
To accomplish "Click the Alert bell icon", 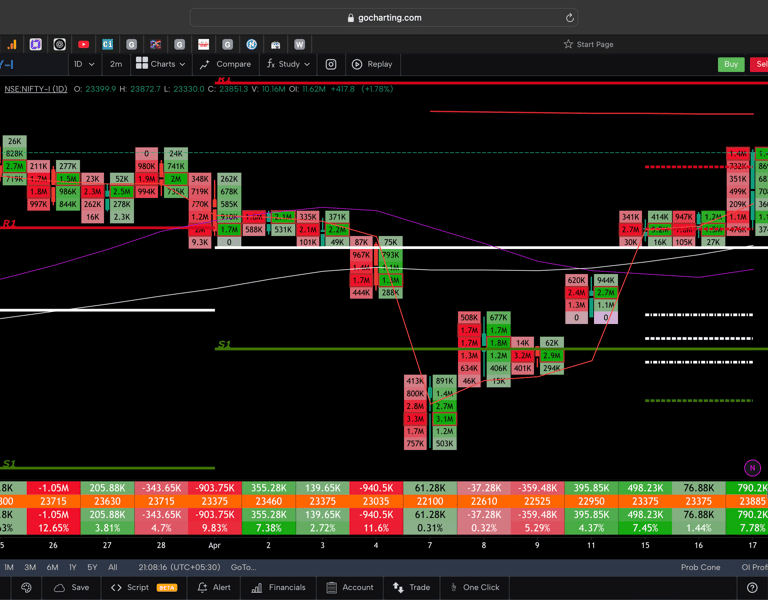I will (x=202, y=588).
